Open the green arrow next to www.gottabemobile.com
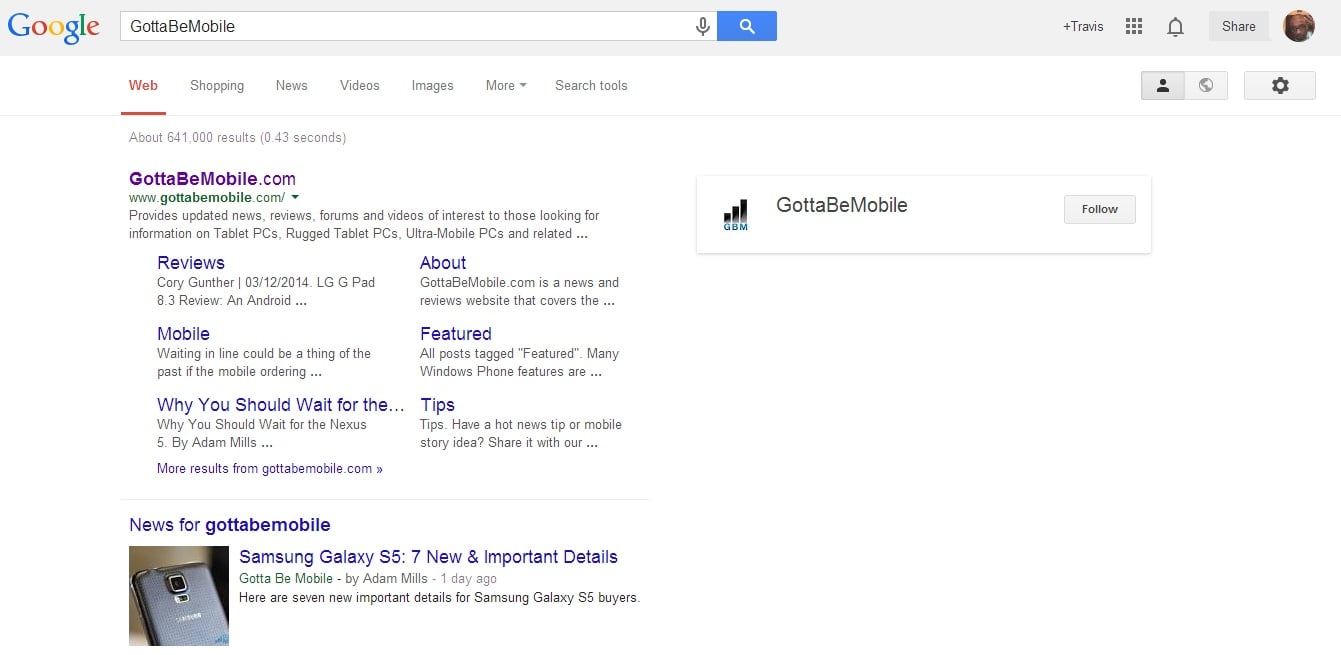This screenshot has width=1341, height=655. (295, 198)
